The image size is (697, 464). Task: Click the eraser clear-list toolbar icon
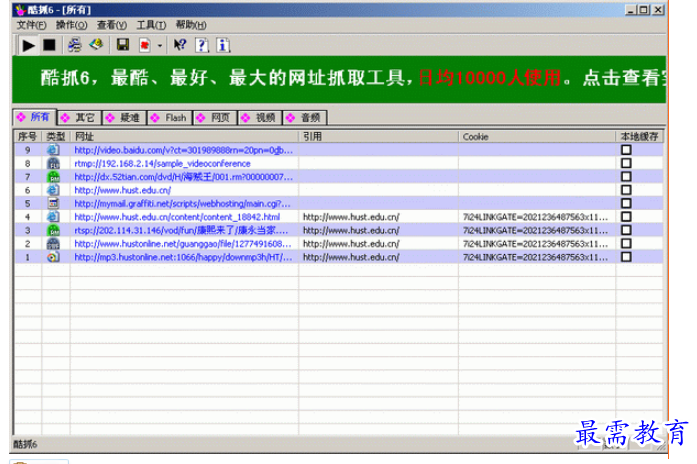pyautogui.click(x=96, y=45)
